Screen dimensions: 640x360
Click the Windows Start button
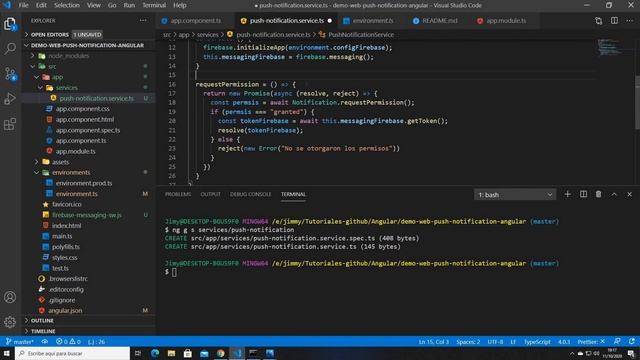pyautogui.click(x=7, y=353)
